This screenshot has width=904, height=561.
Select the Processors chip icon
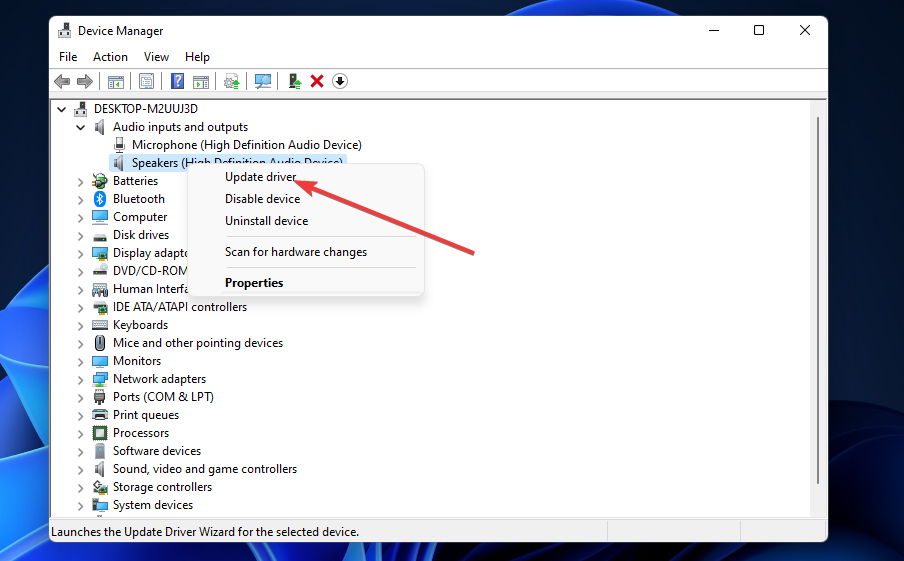pyautogui.click(x=100, y=433)
